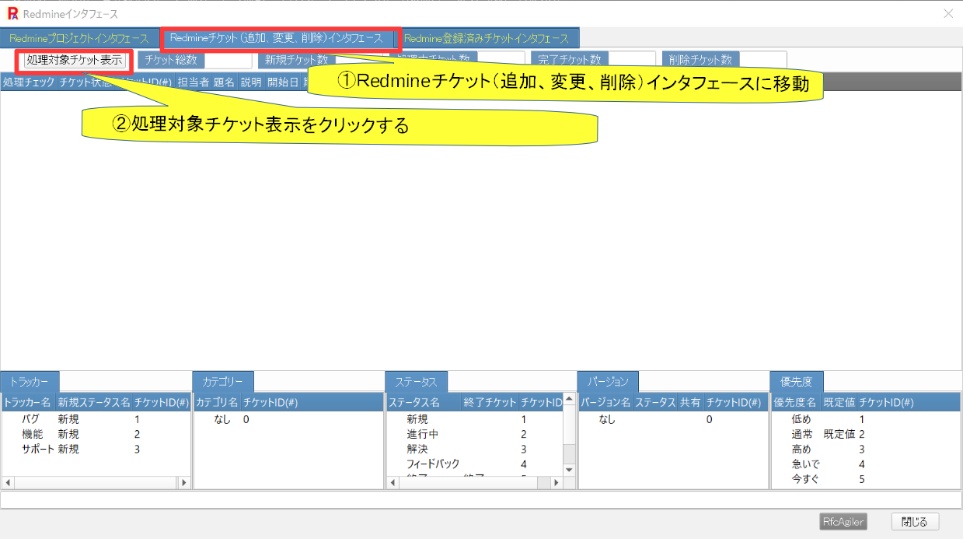Screen dimensions: 963x539
Task: Click right scroll arrow in トラッカー panel
Action: pos(184,483)
